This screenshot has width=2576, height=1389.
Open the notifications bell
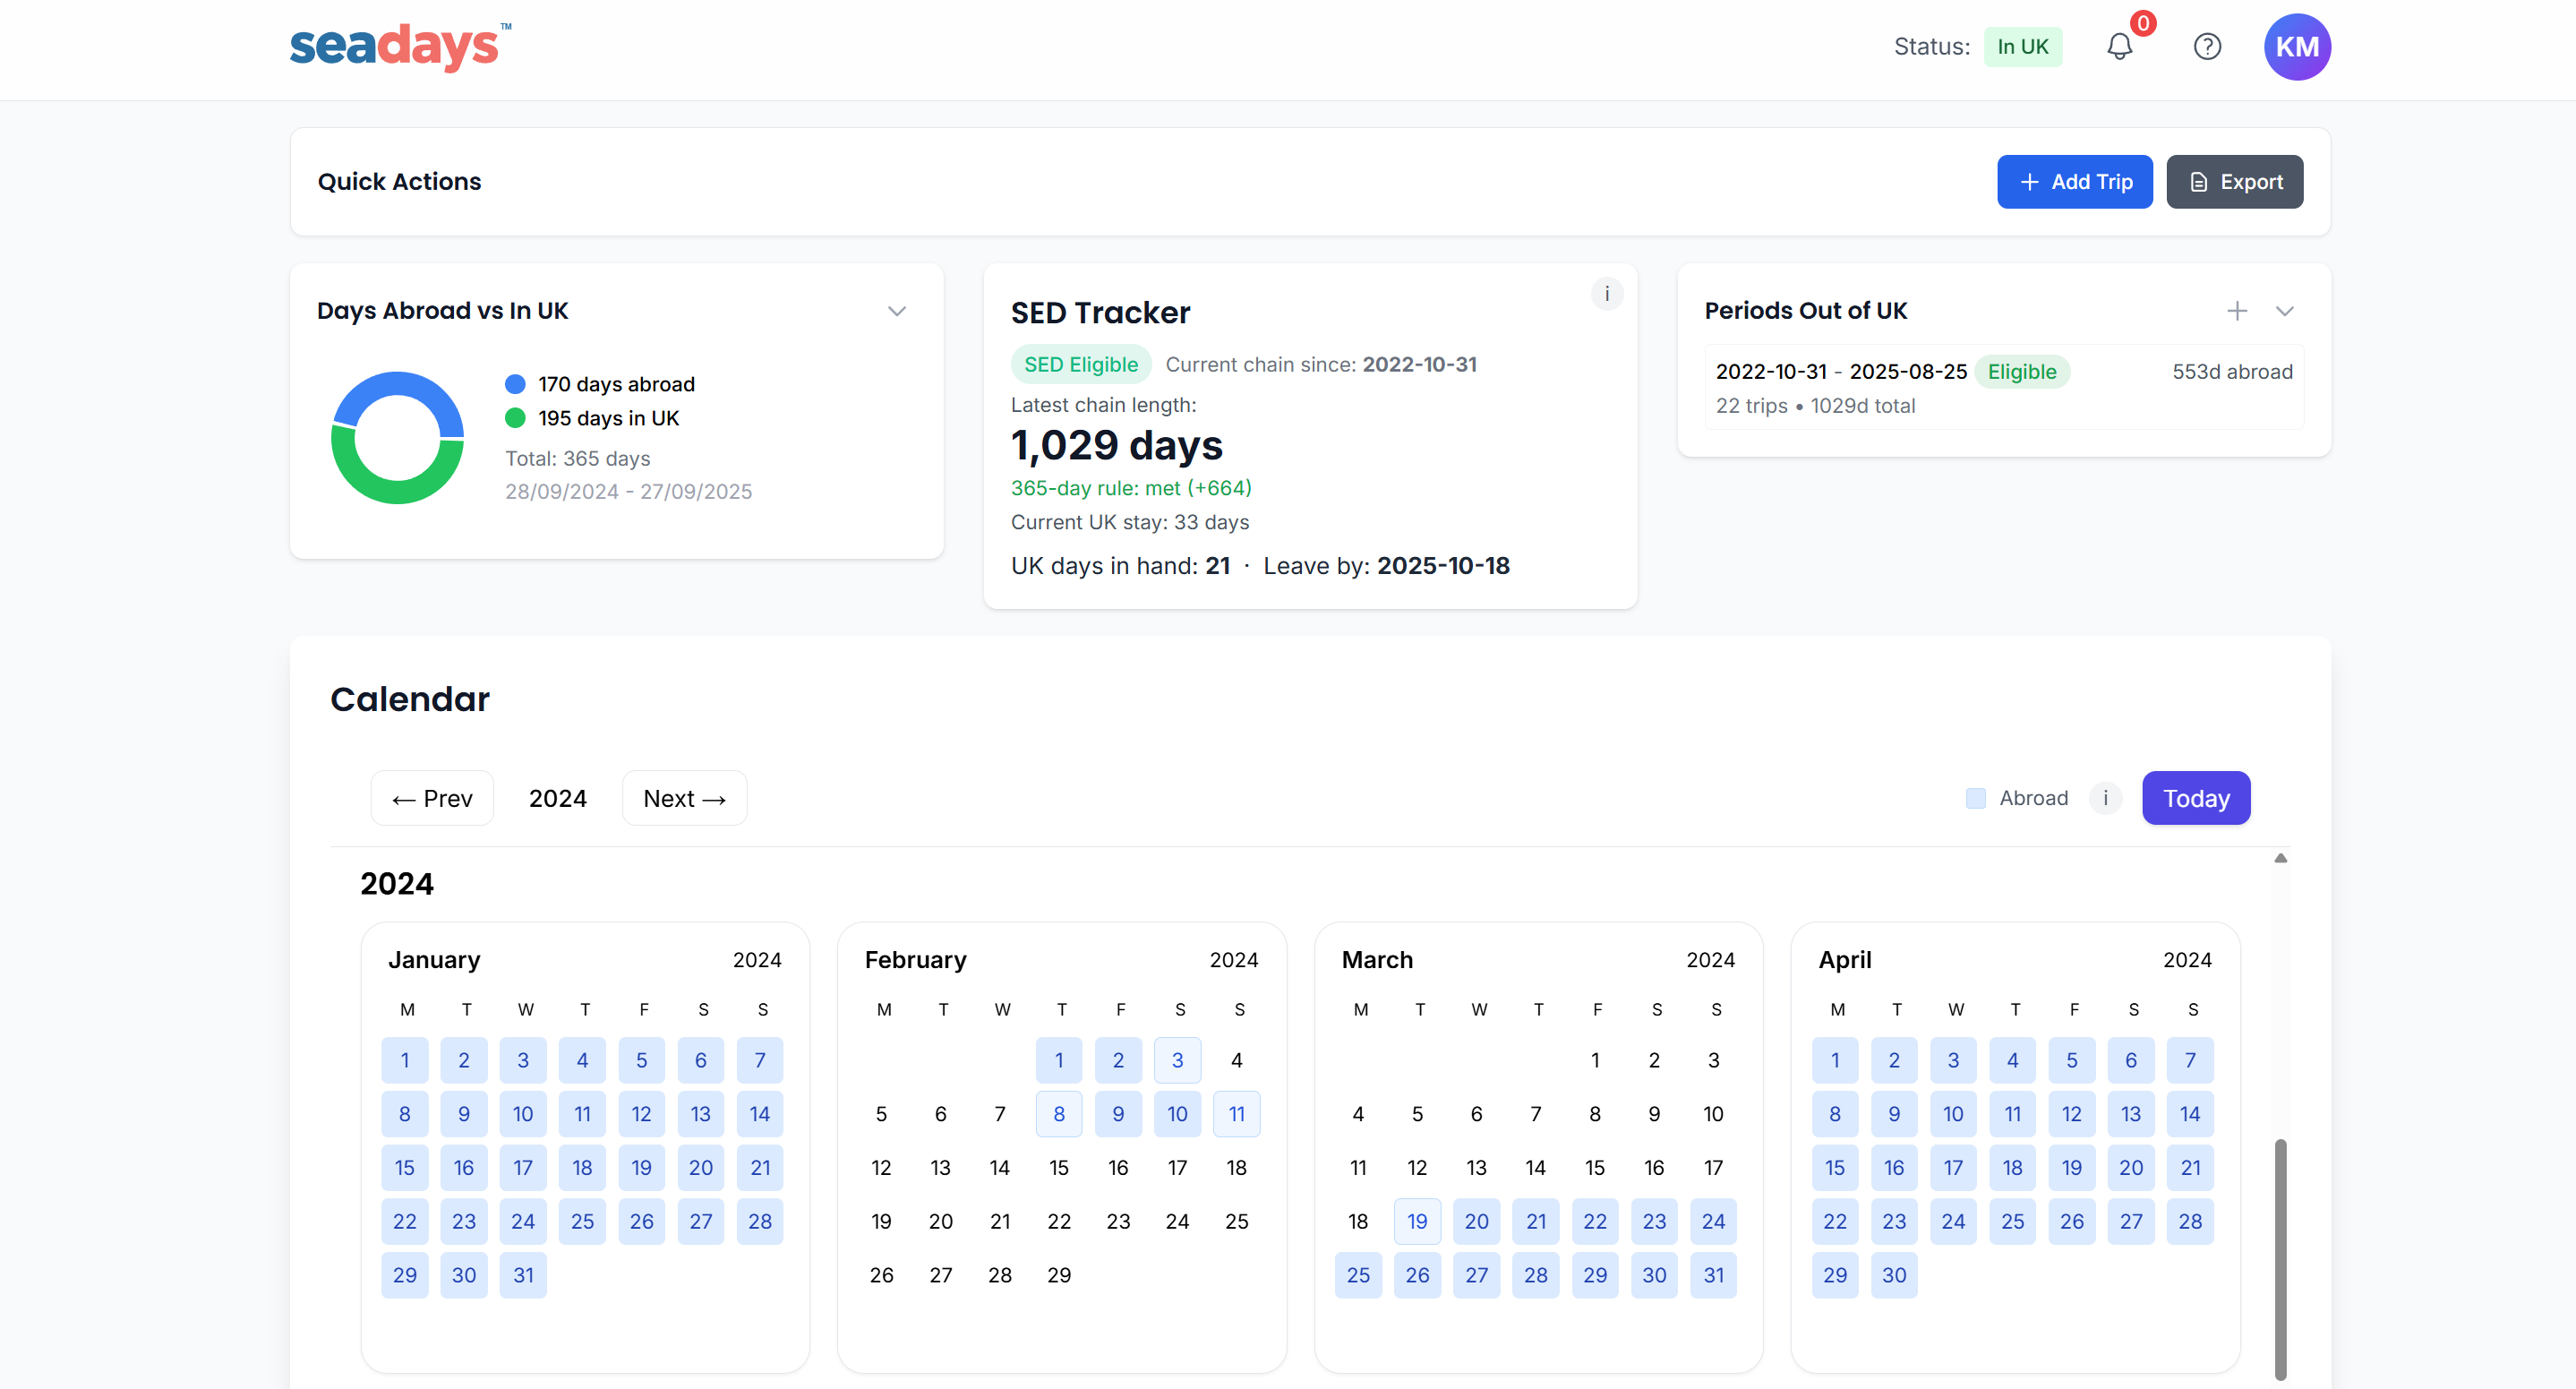point(2119,46)
